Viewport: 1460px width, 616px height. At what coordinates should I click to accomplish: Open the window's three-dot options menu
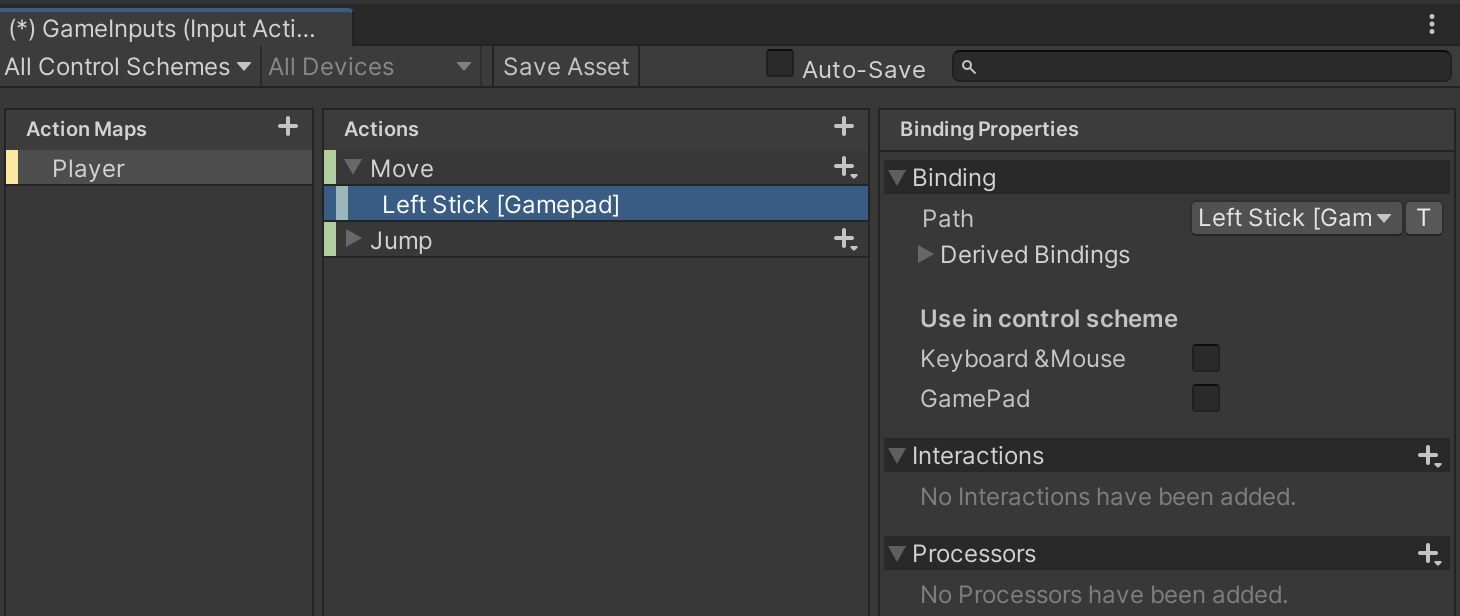pos(1432,25)
